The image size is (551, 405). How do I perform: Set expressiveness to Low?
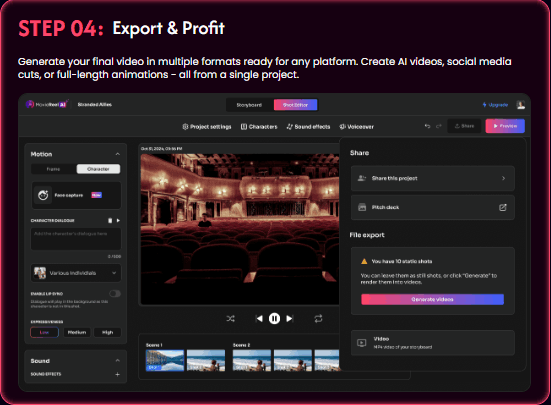coord(44,332)
